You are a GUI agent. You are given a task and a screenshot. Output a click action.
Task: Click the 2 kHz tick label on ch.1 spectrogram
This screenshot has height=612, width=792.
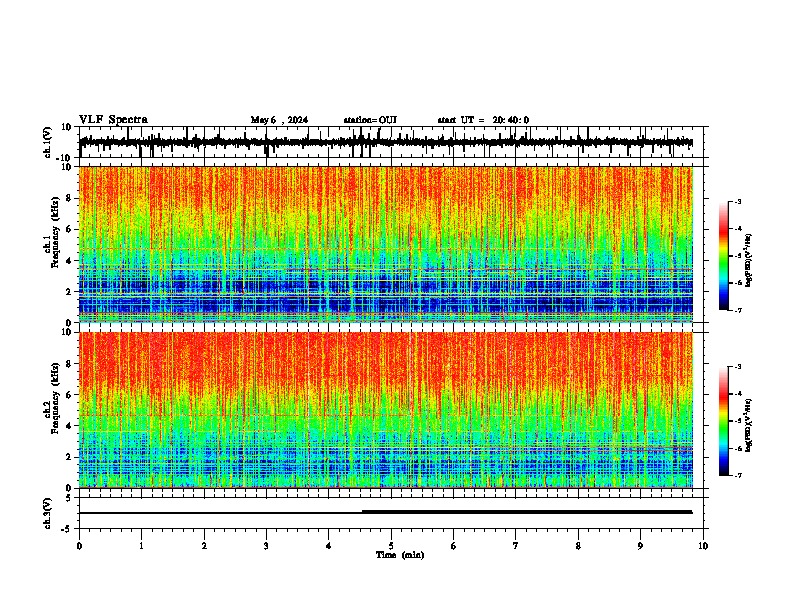[69, 291]
